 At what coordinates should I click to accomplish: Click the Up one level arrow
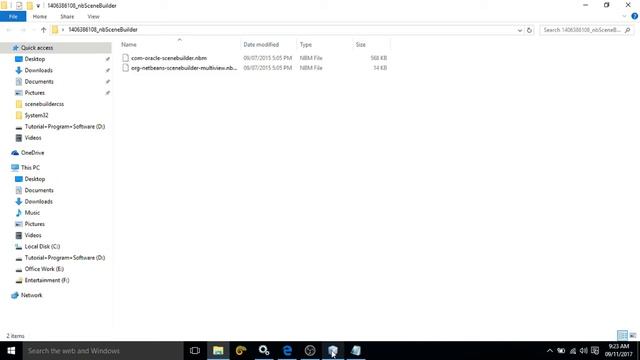click(43, 30)
